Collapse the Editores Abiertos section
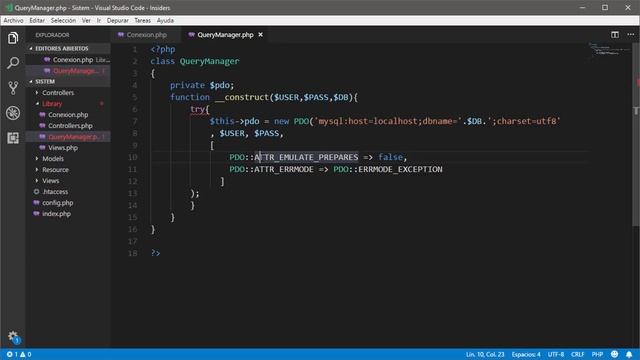Image resolution: width=640 pixels, height=360 pixels. 68,48
